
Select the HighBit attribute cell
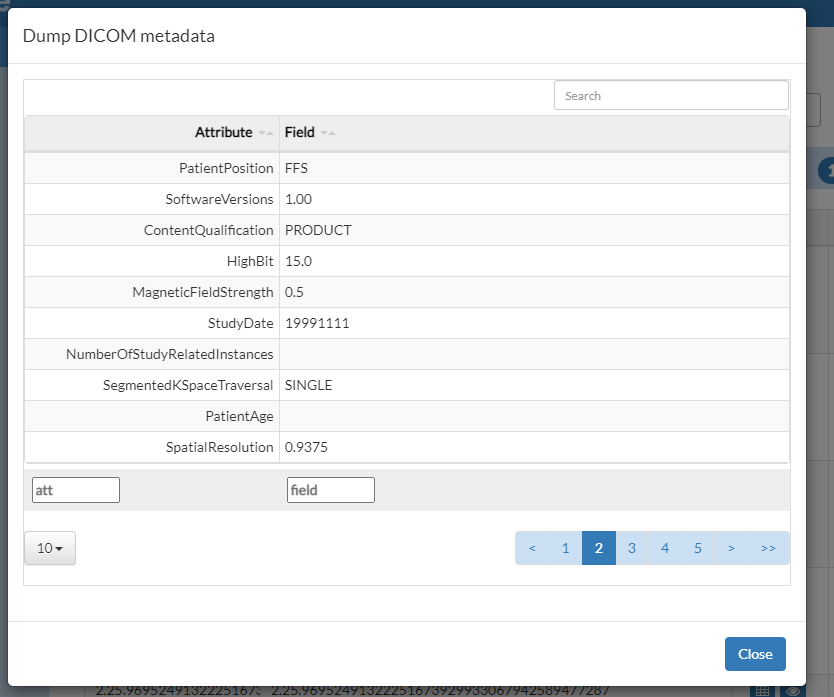pyautogui.click(x=152, y=261)
